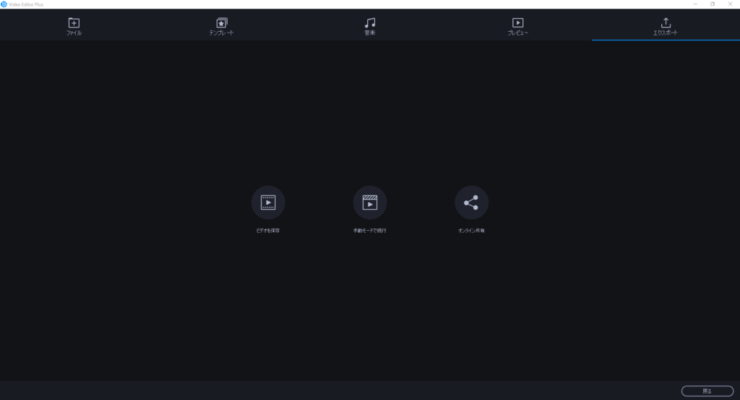Viewport: 740px width, 400px height.
Task: Open the ファイル tab label
Action: (x=74, y=33)
